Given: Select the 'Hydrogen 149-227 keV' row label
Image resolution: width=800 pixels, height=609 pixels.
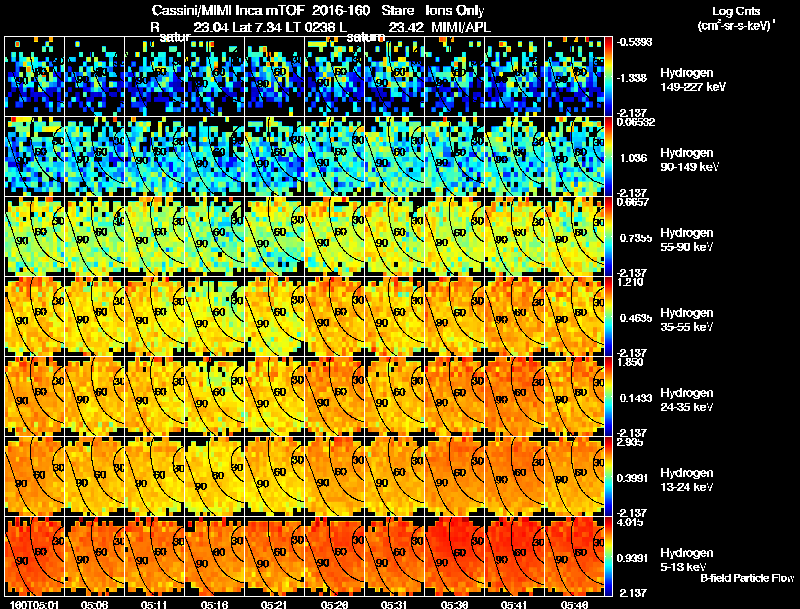Looking at the screenshot, I should point(693,80).
